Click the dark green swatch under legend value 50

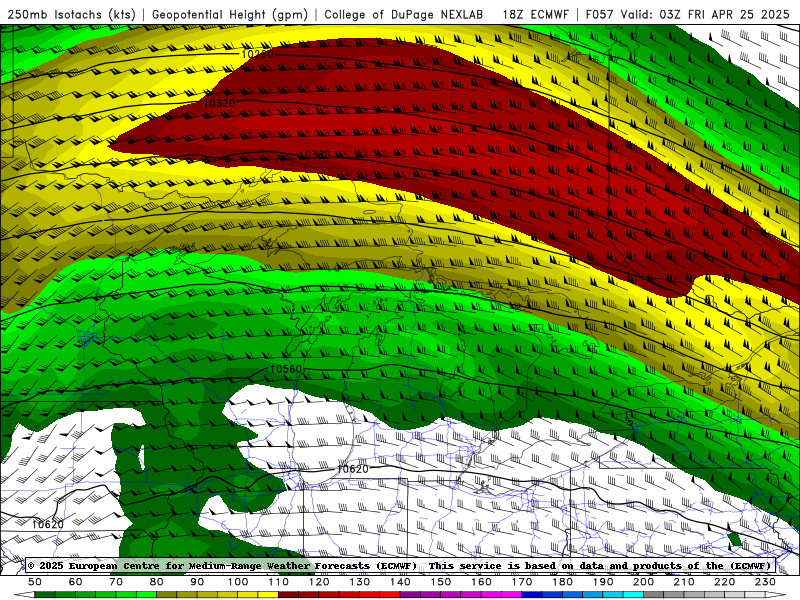[44, 595]
